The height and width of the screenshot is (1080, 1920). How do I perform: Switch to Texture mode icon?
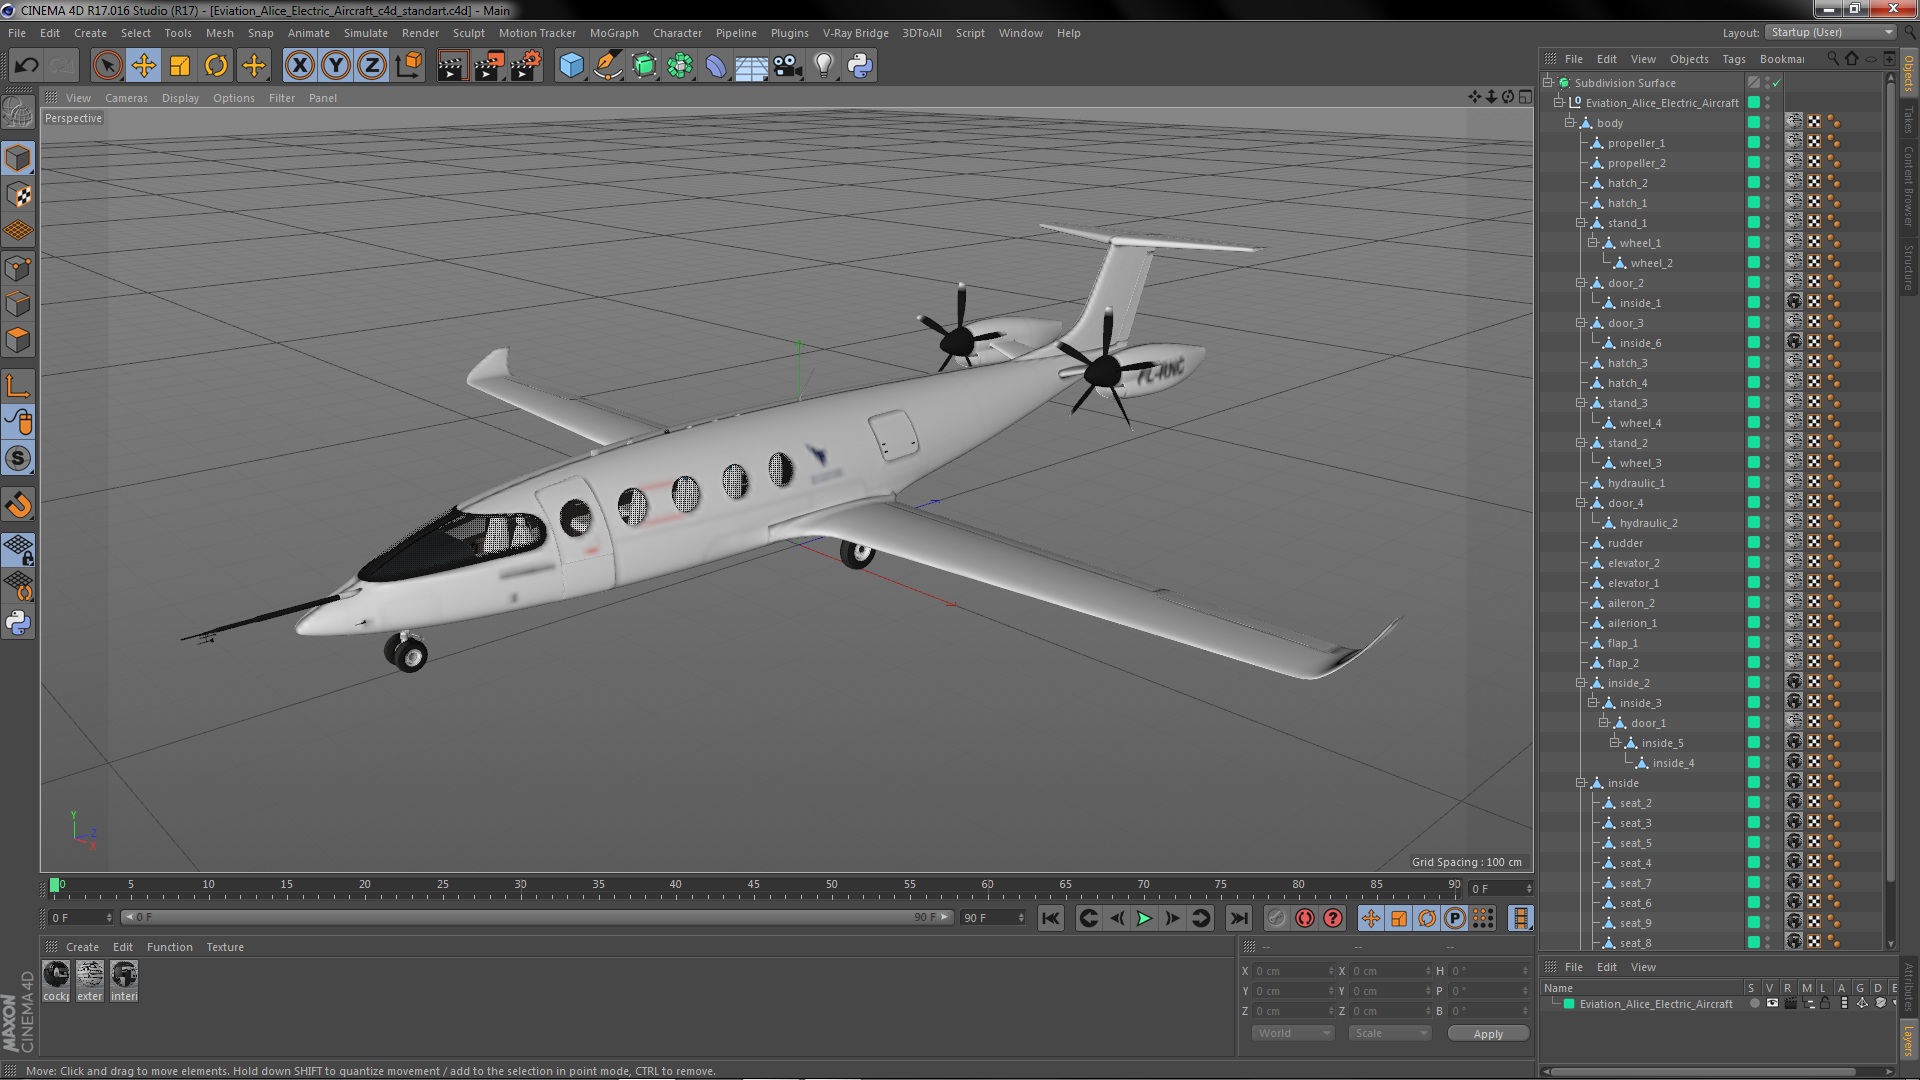pos(18,195)
